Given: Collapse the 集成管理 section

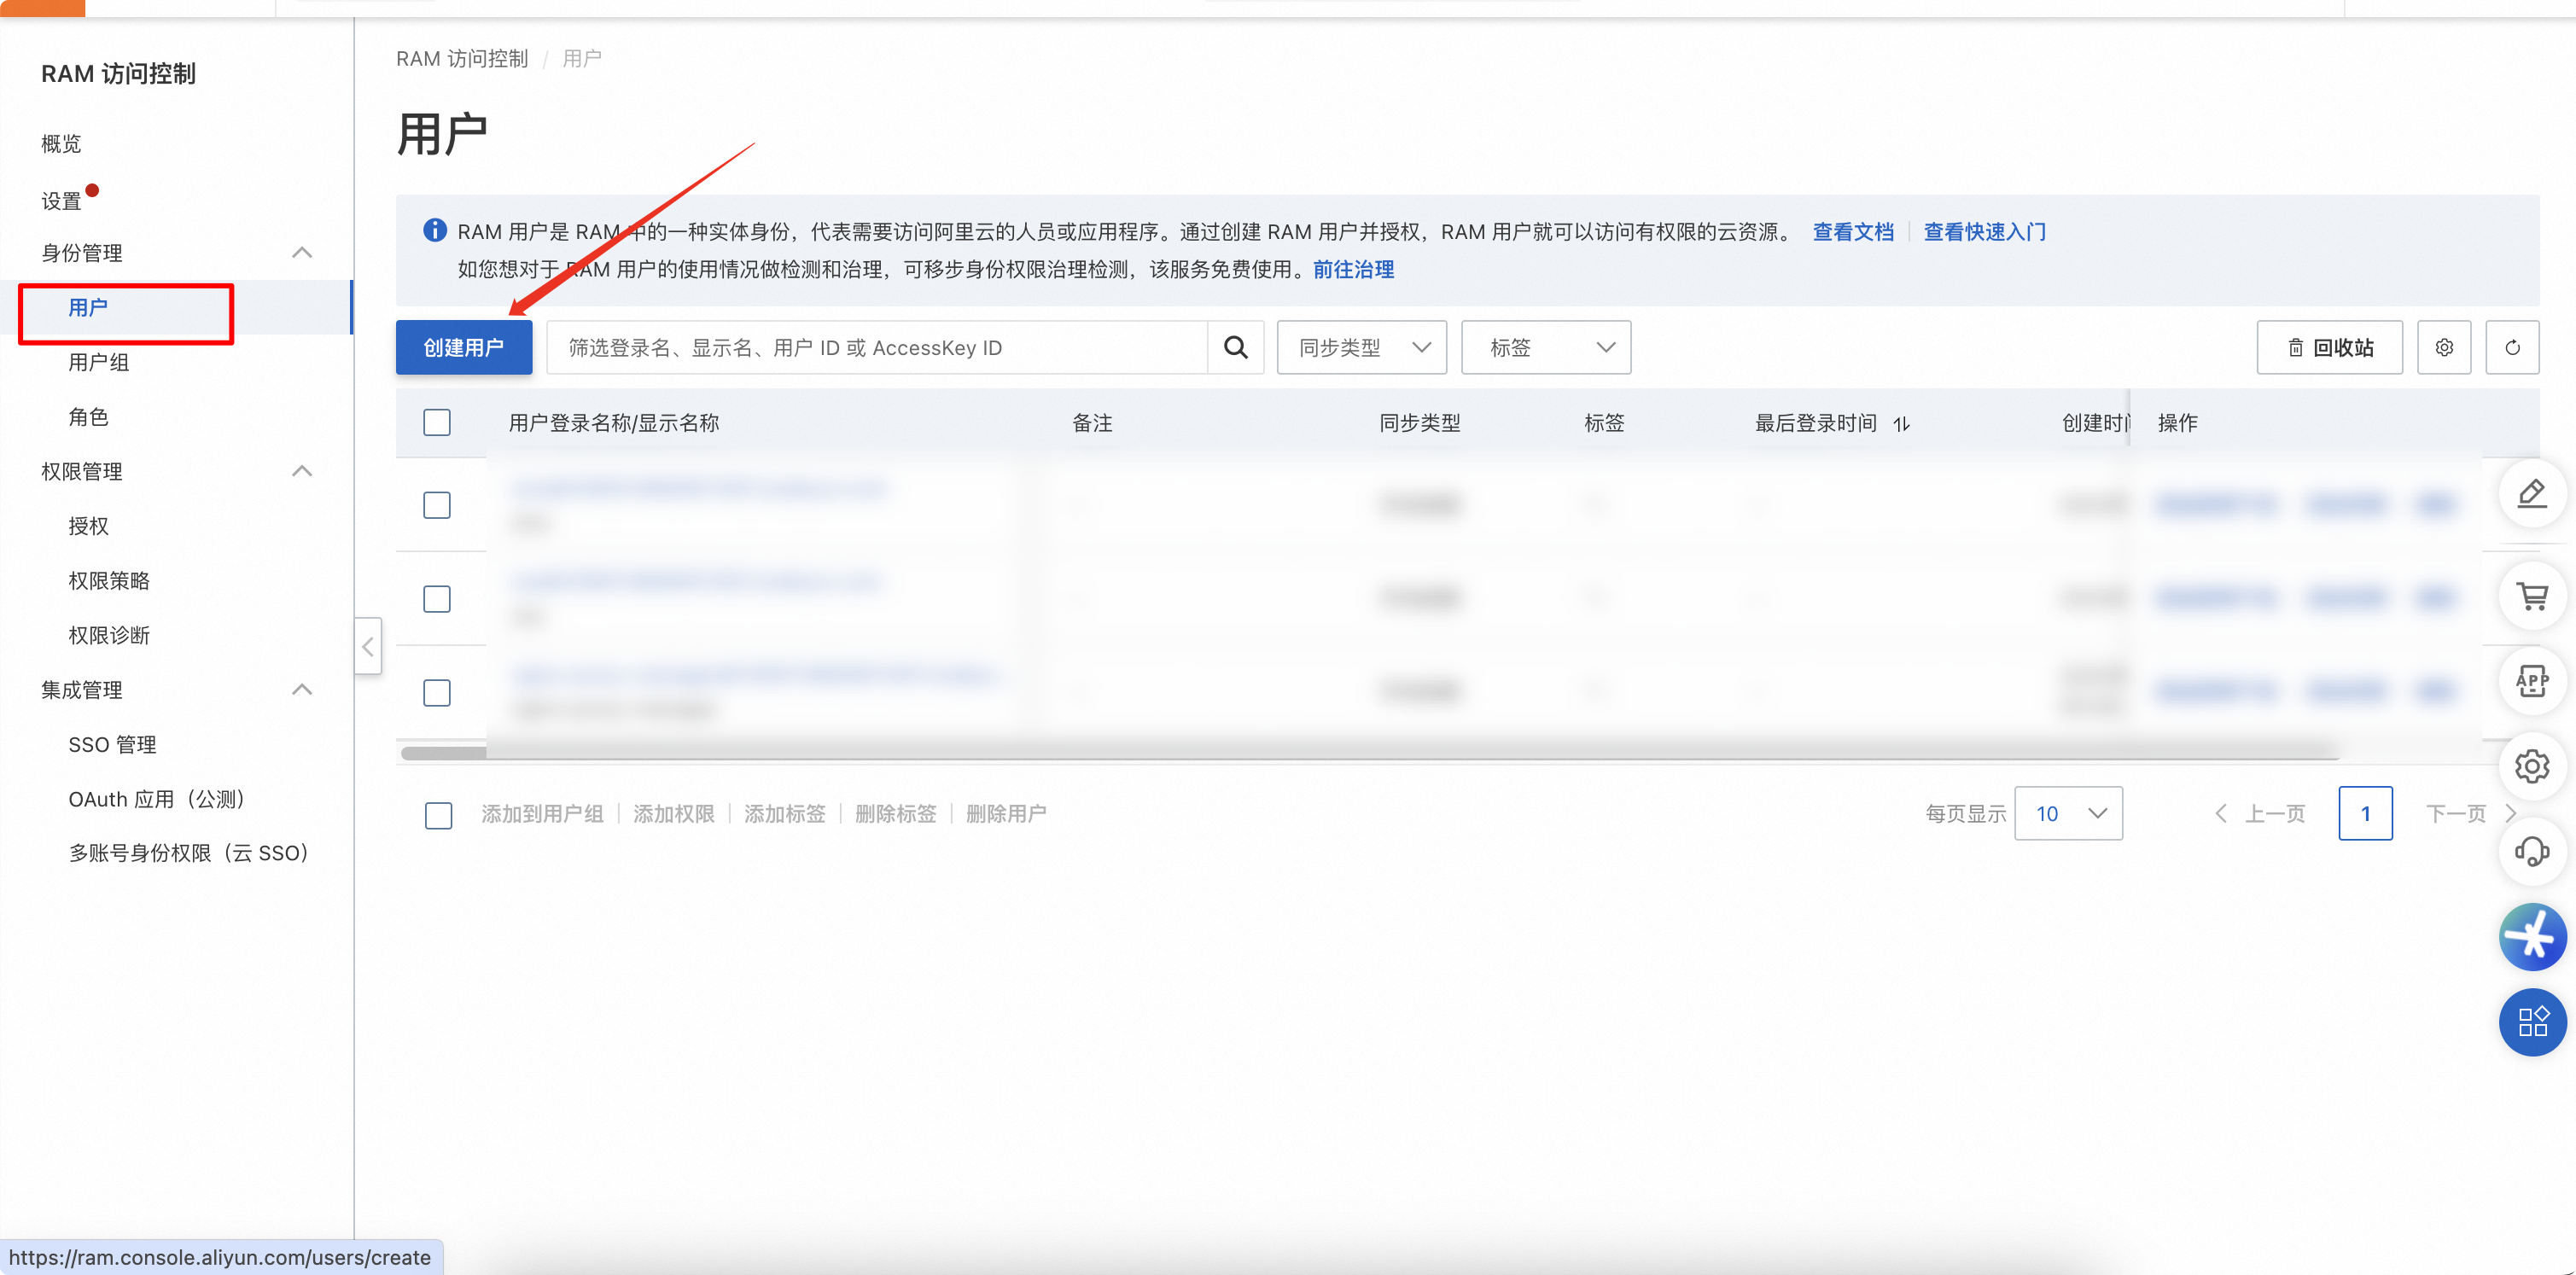Looking at the screenshot, I should 302,690.
